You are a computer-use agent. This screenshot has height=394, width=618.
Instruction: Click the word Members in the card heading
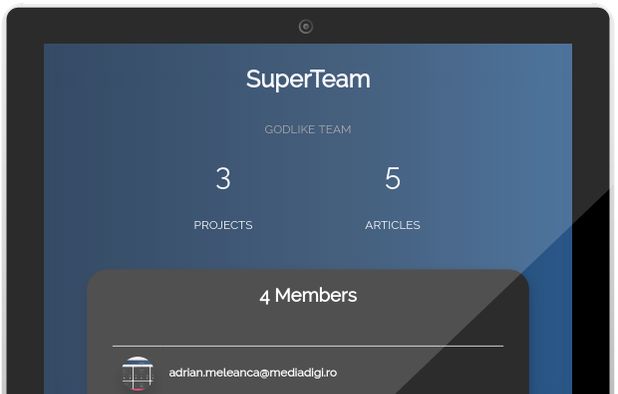[x=316, y=296]
